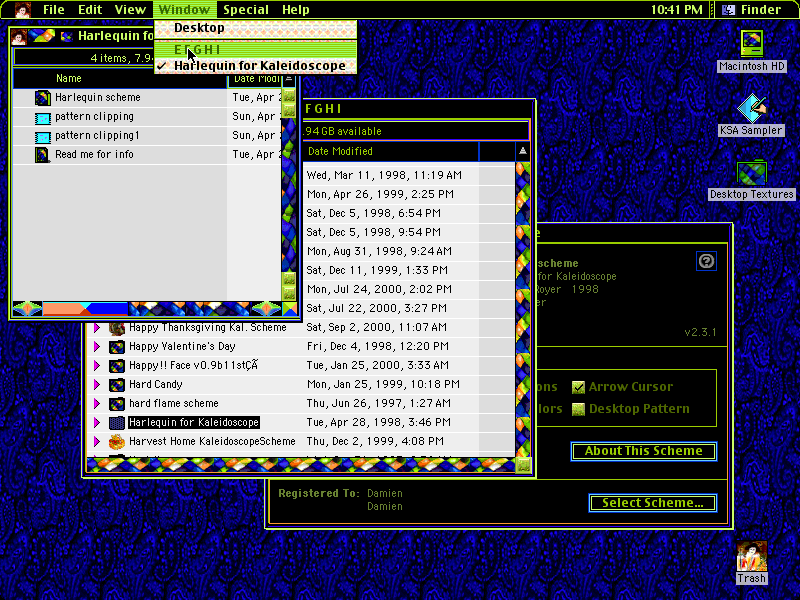This screenshot has width=800, height=600.
Task: Select the icon beside pattern clipping
Action: tap(42, 117)
